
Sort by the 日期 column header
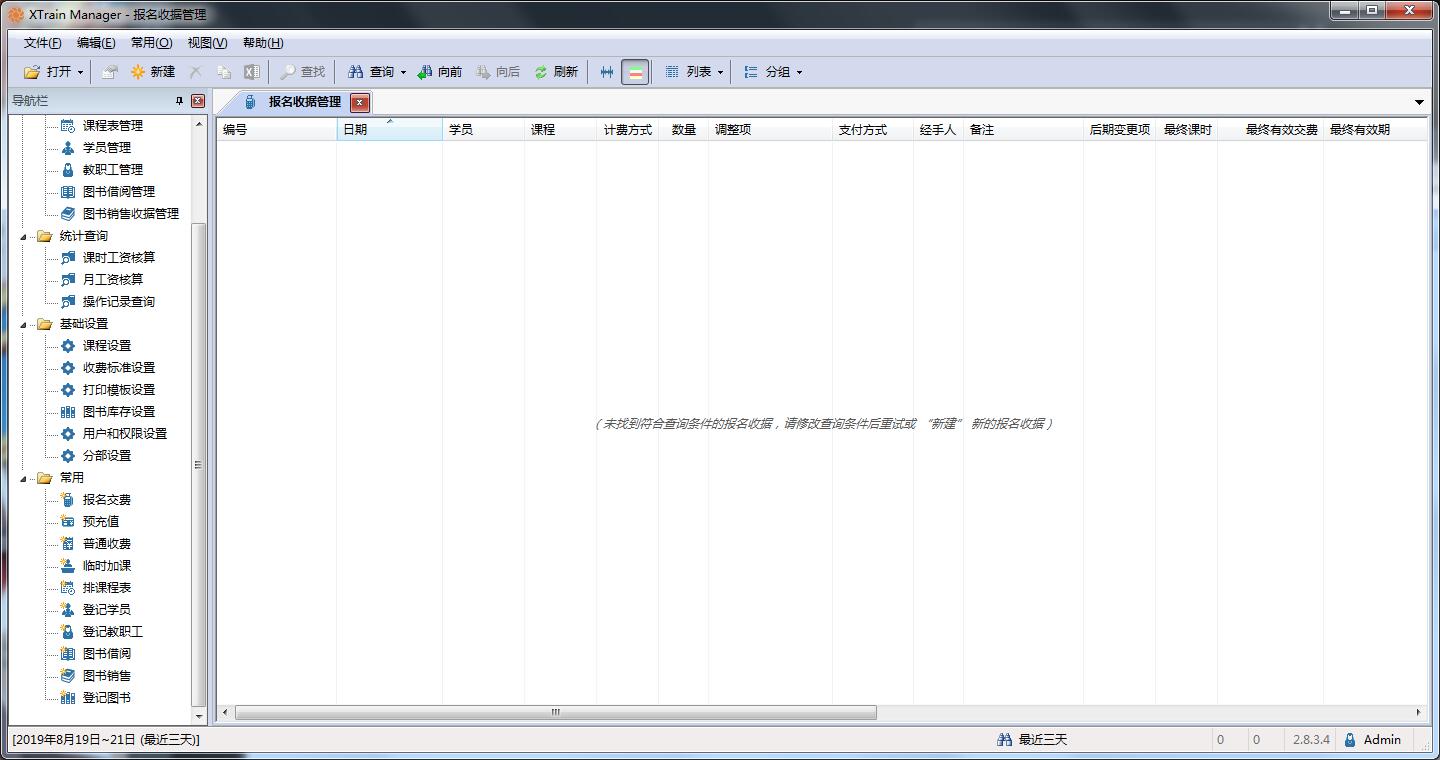click(390, 130)
